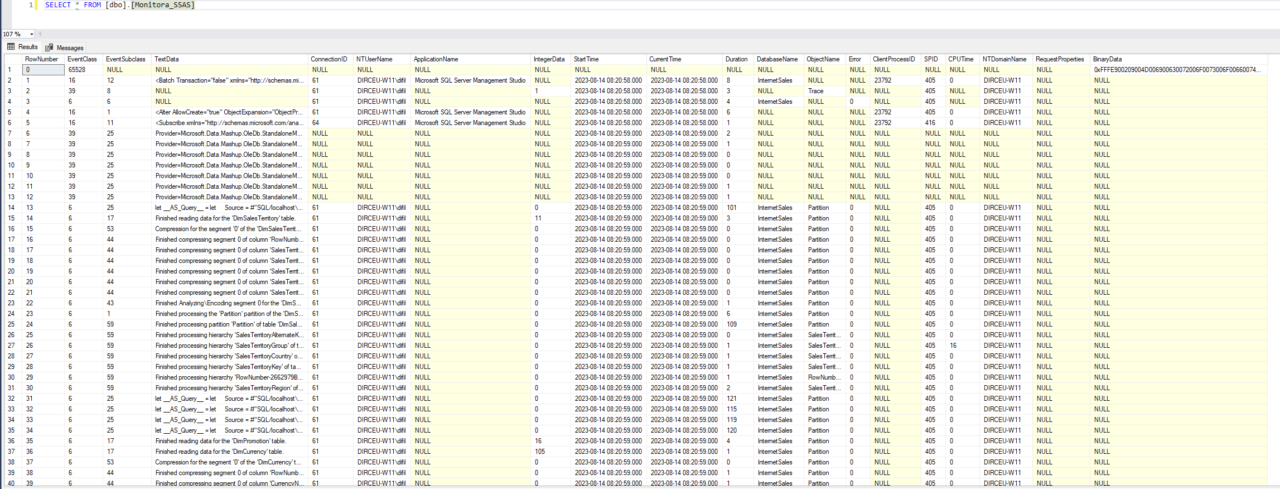
Task: Click the Messages tab icon
Action: tap(49, 47)
